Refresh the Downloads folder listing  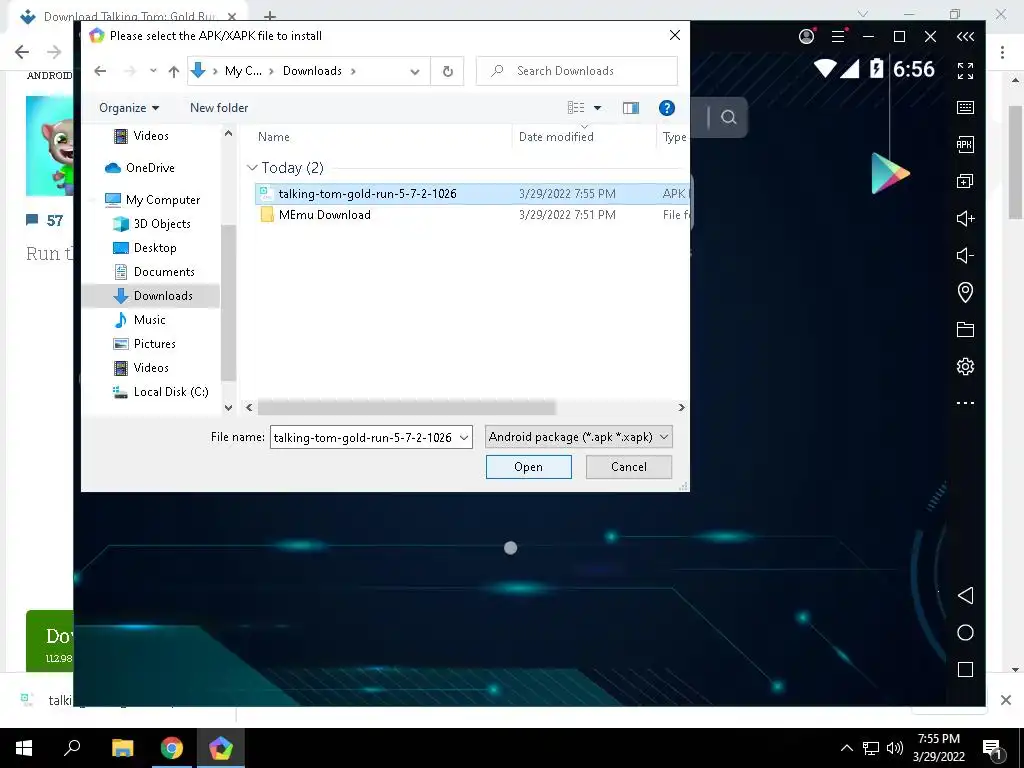[447, 71]
